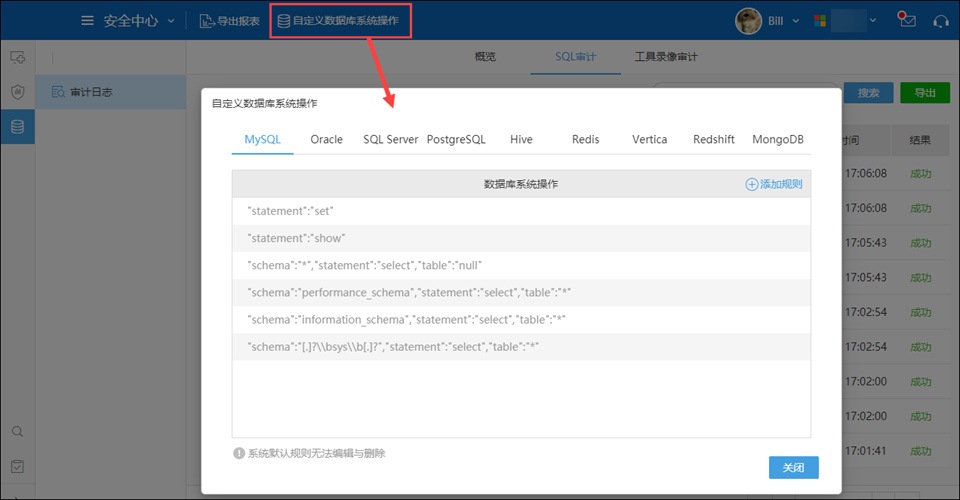Open 自定义数据库系统操作 in the top toolbar
The width and height of the screenshot is (960, 500).
tap(341, 21)
